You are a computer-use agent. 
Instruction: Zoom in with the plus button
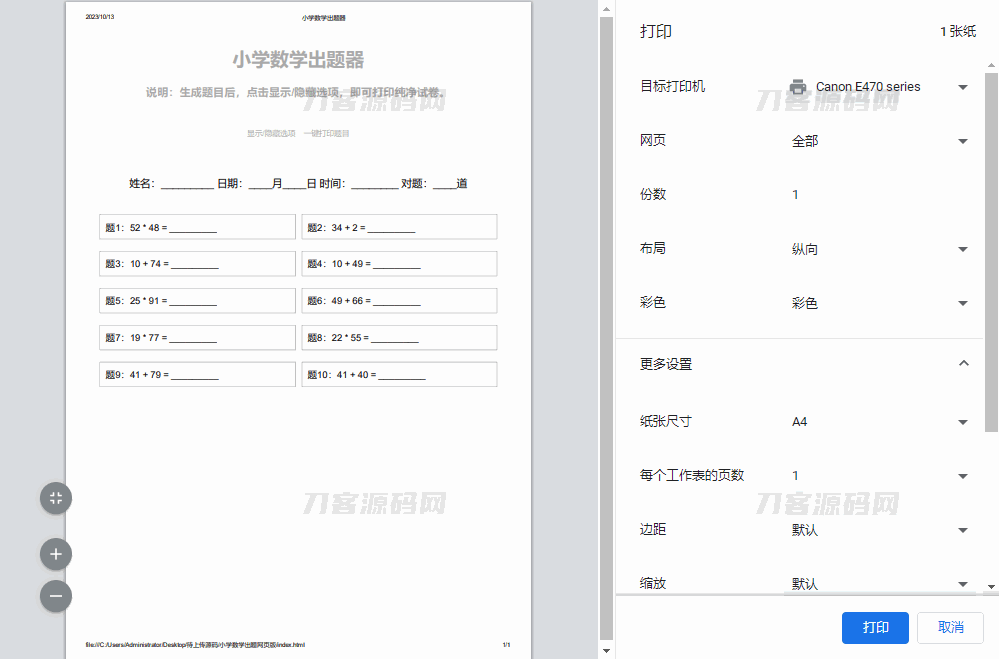56,553
